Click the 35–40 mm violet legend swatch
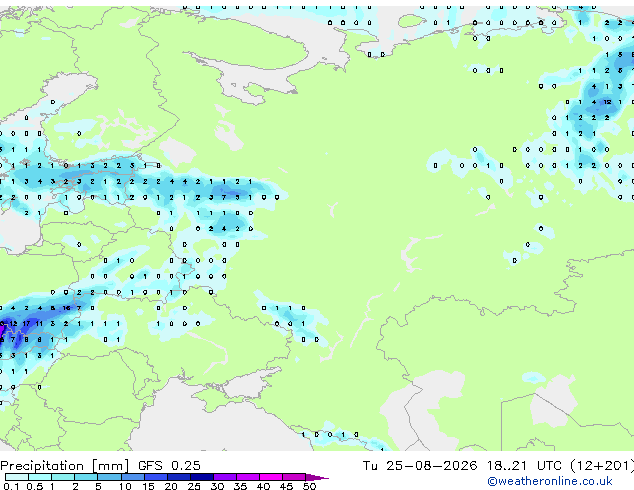634x490 pixels. [248, 477]
